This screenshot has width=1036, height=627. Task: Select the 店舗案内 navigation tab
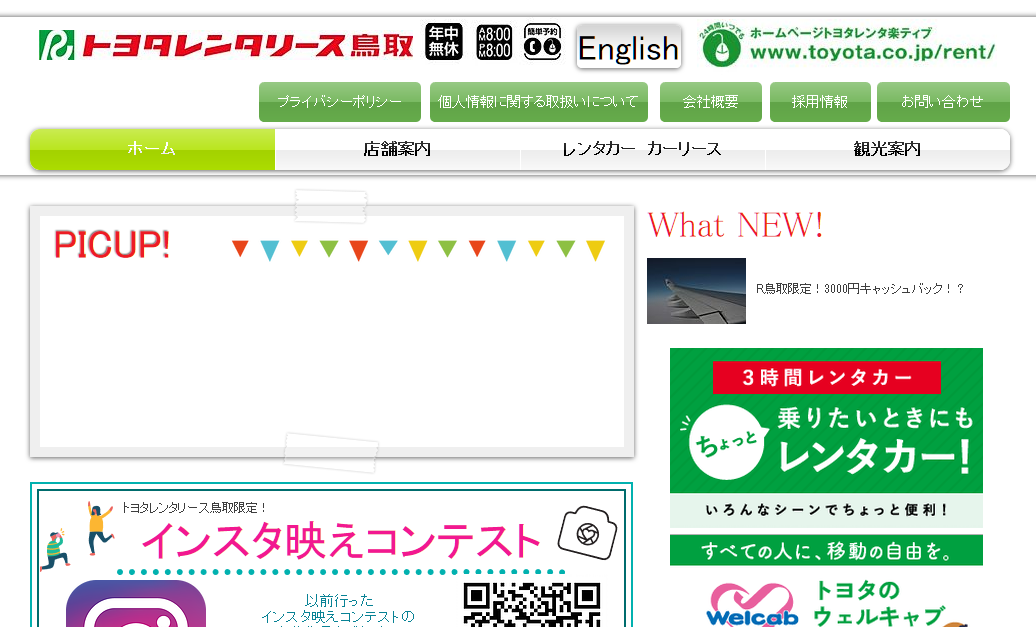coord(397,149)
